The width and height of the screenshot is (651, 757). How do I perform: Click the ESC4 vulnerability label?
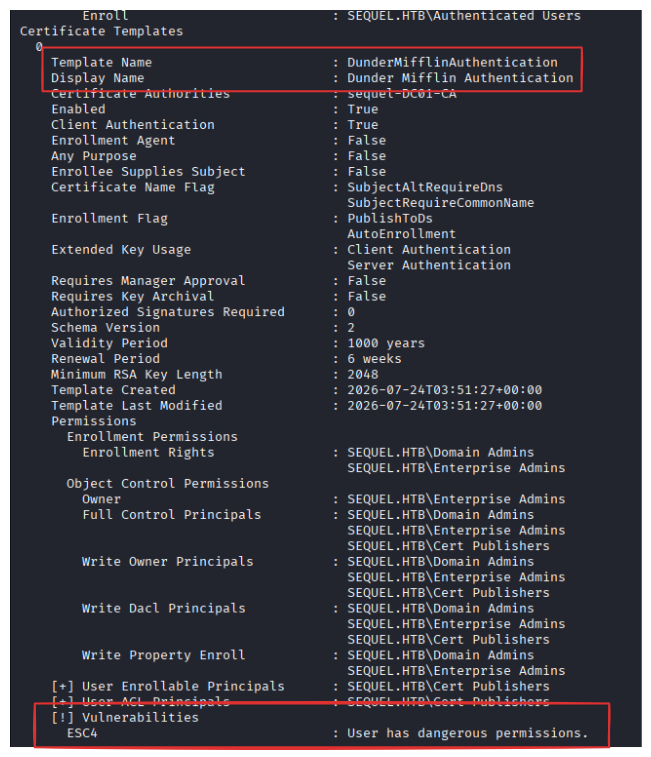[x=82, y=733]
